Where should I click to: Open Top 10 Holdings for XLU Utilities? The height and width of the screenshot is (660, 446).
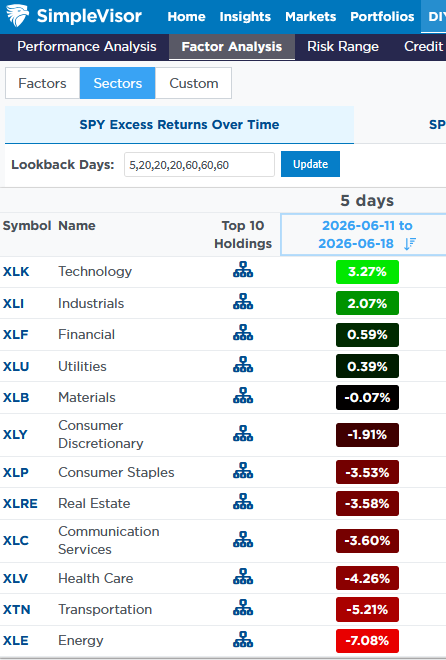tap(243, 365)
